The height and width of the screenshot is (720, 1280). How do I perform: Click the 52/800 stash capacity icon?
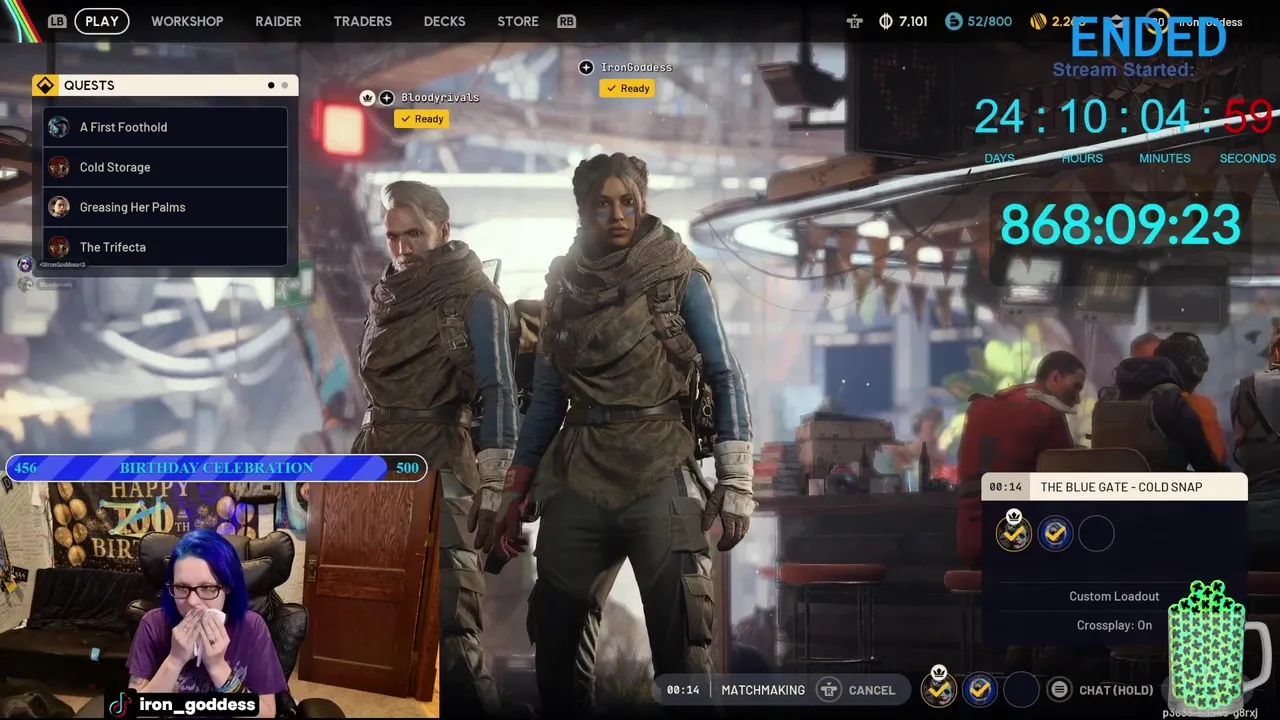tap(953, 21)
